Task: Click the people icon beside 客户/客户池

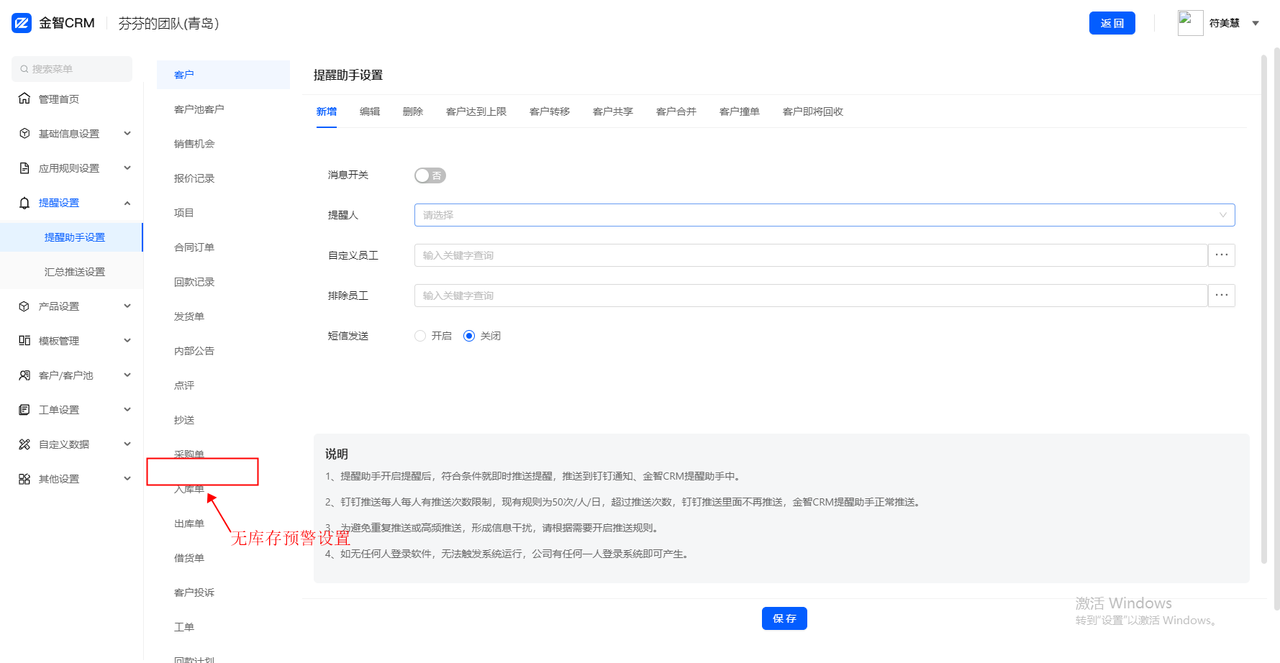Action: pos(25,375)
